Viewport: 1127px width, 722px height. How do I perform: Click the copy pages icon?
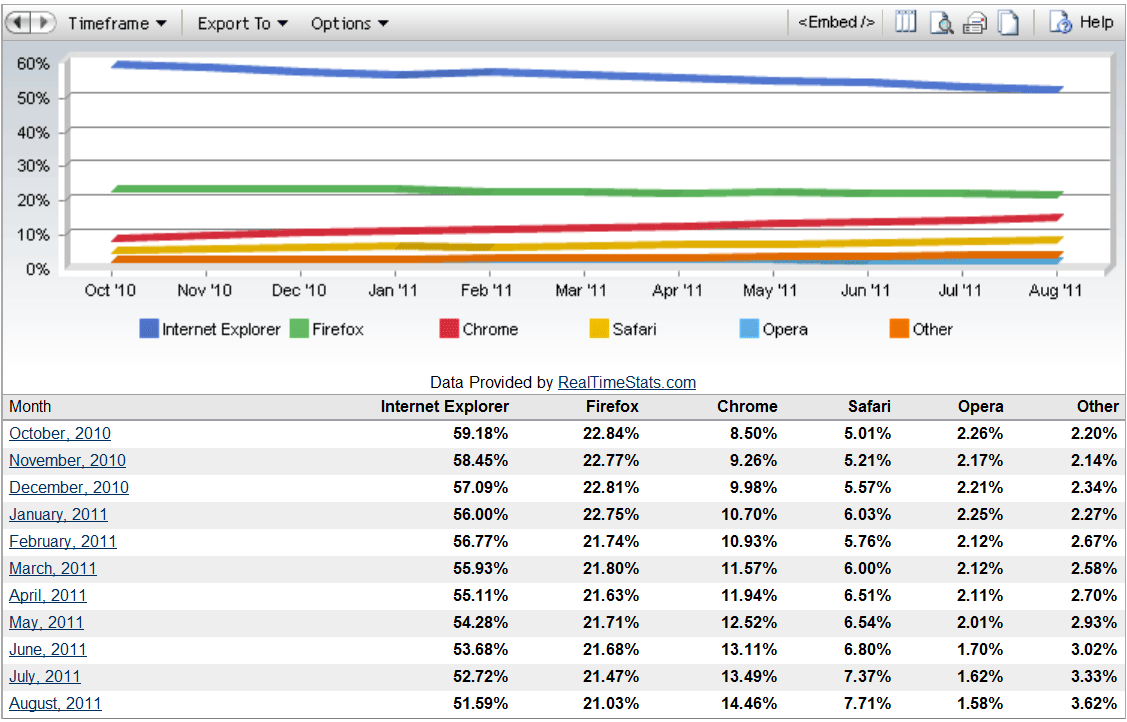click(x=1008, y=22)
